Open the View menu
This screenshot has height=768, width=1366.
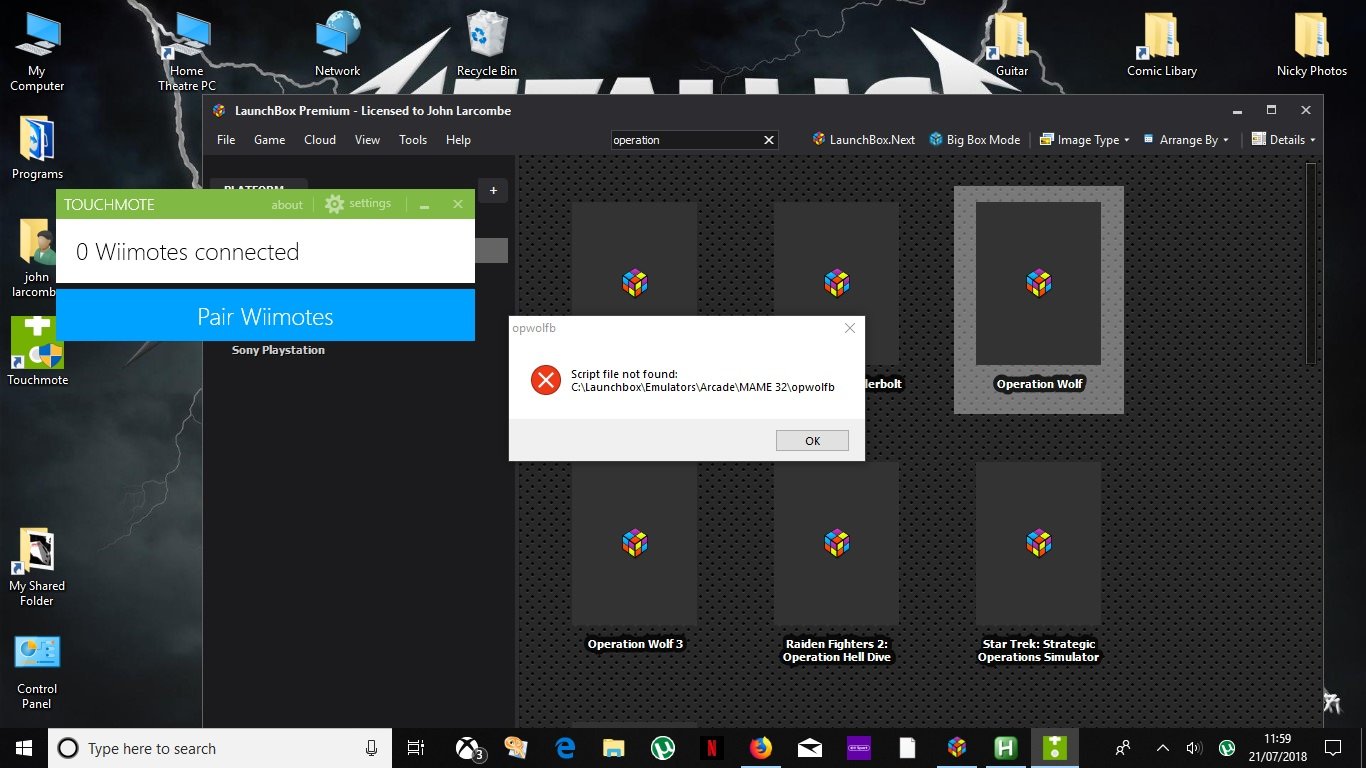pyautogui.click(x=367, y=140)
